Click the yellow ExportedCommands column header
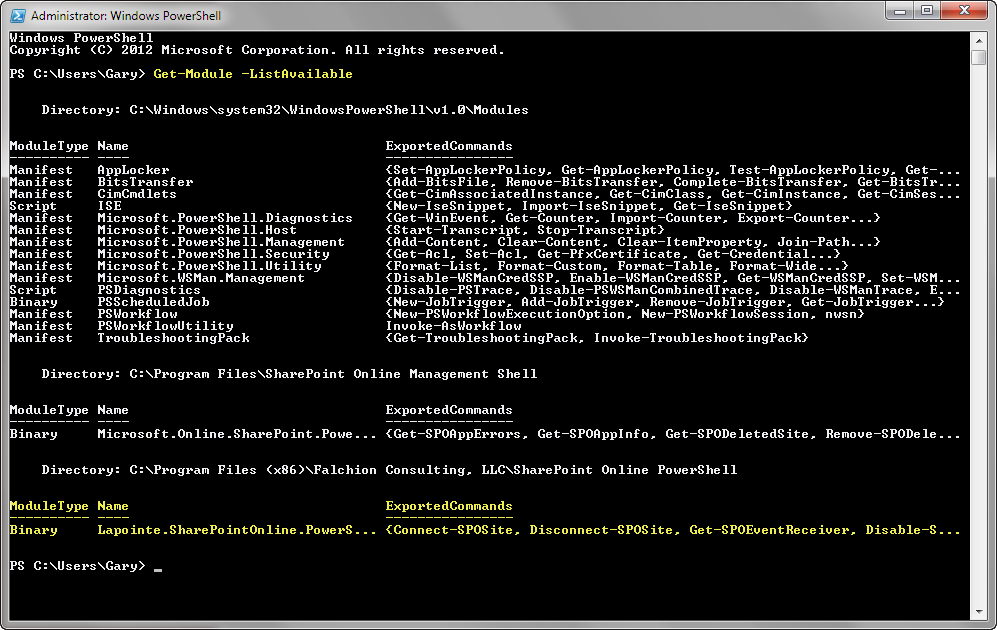 pos(449,506)
